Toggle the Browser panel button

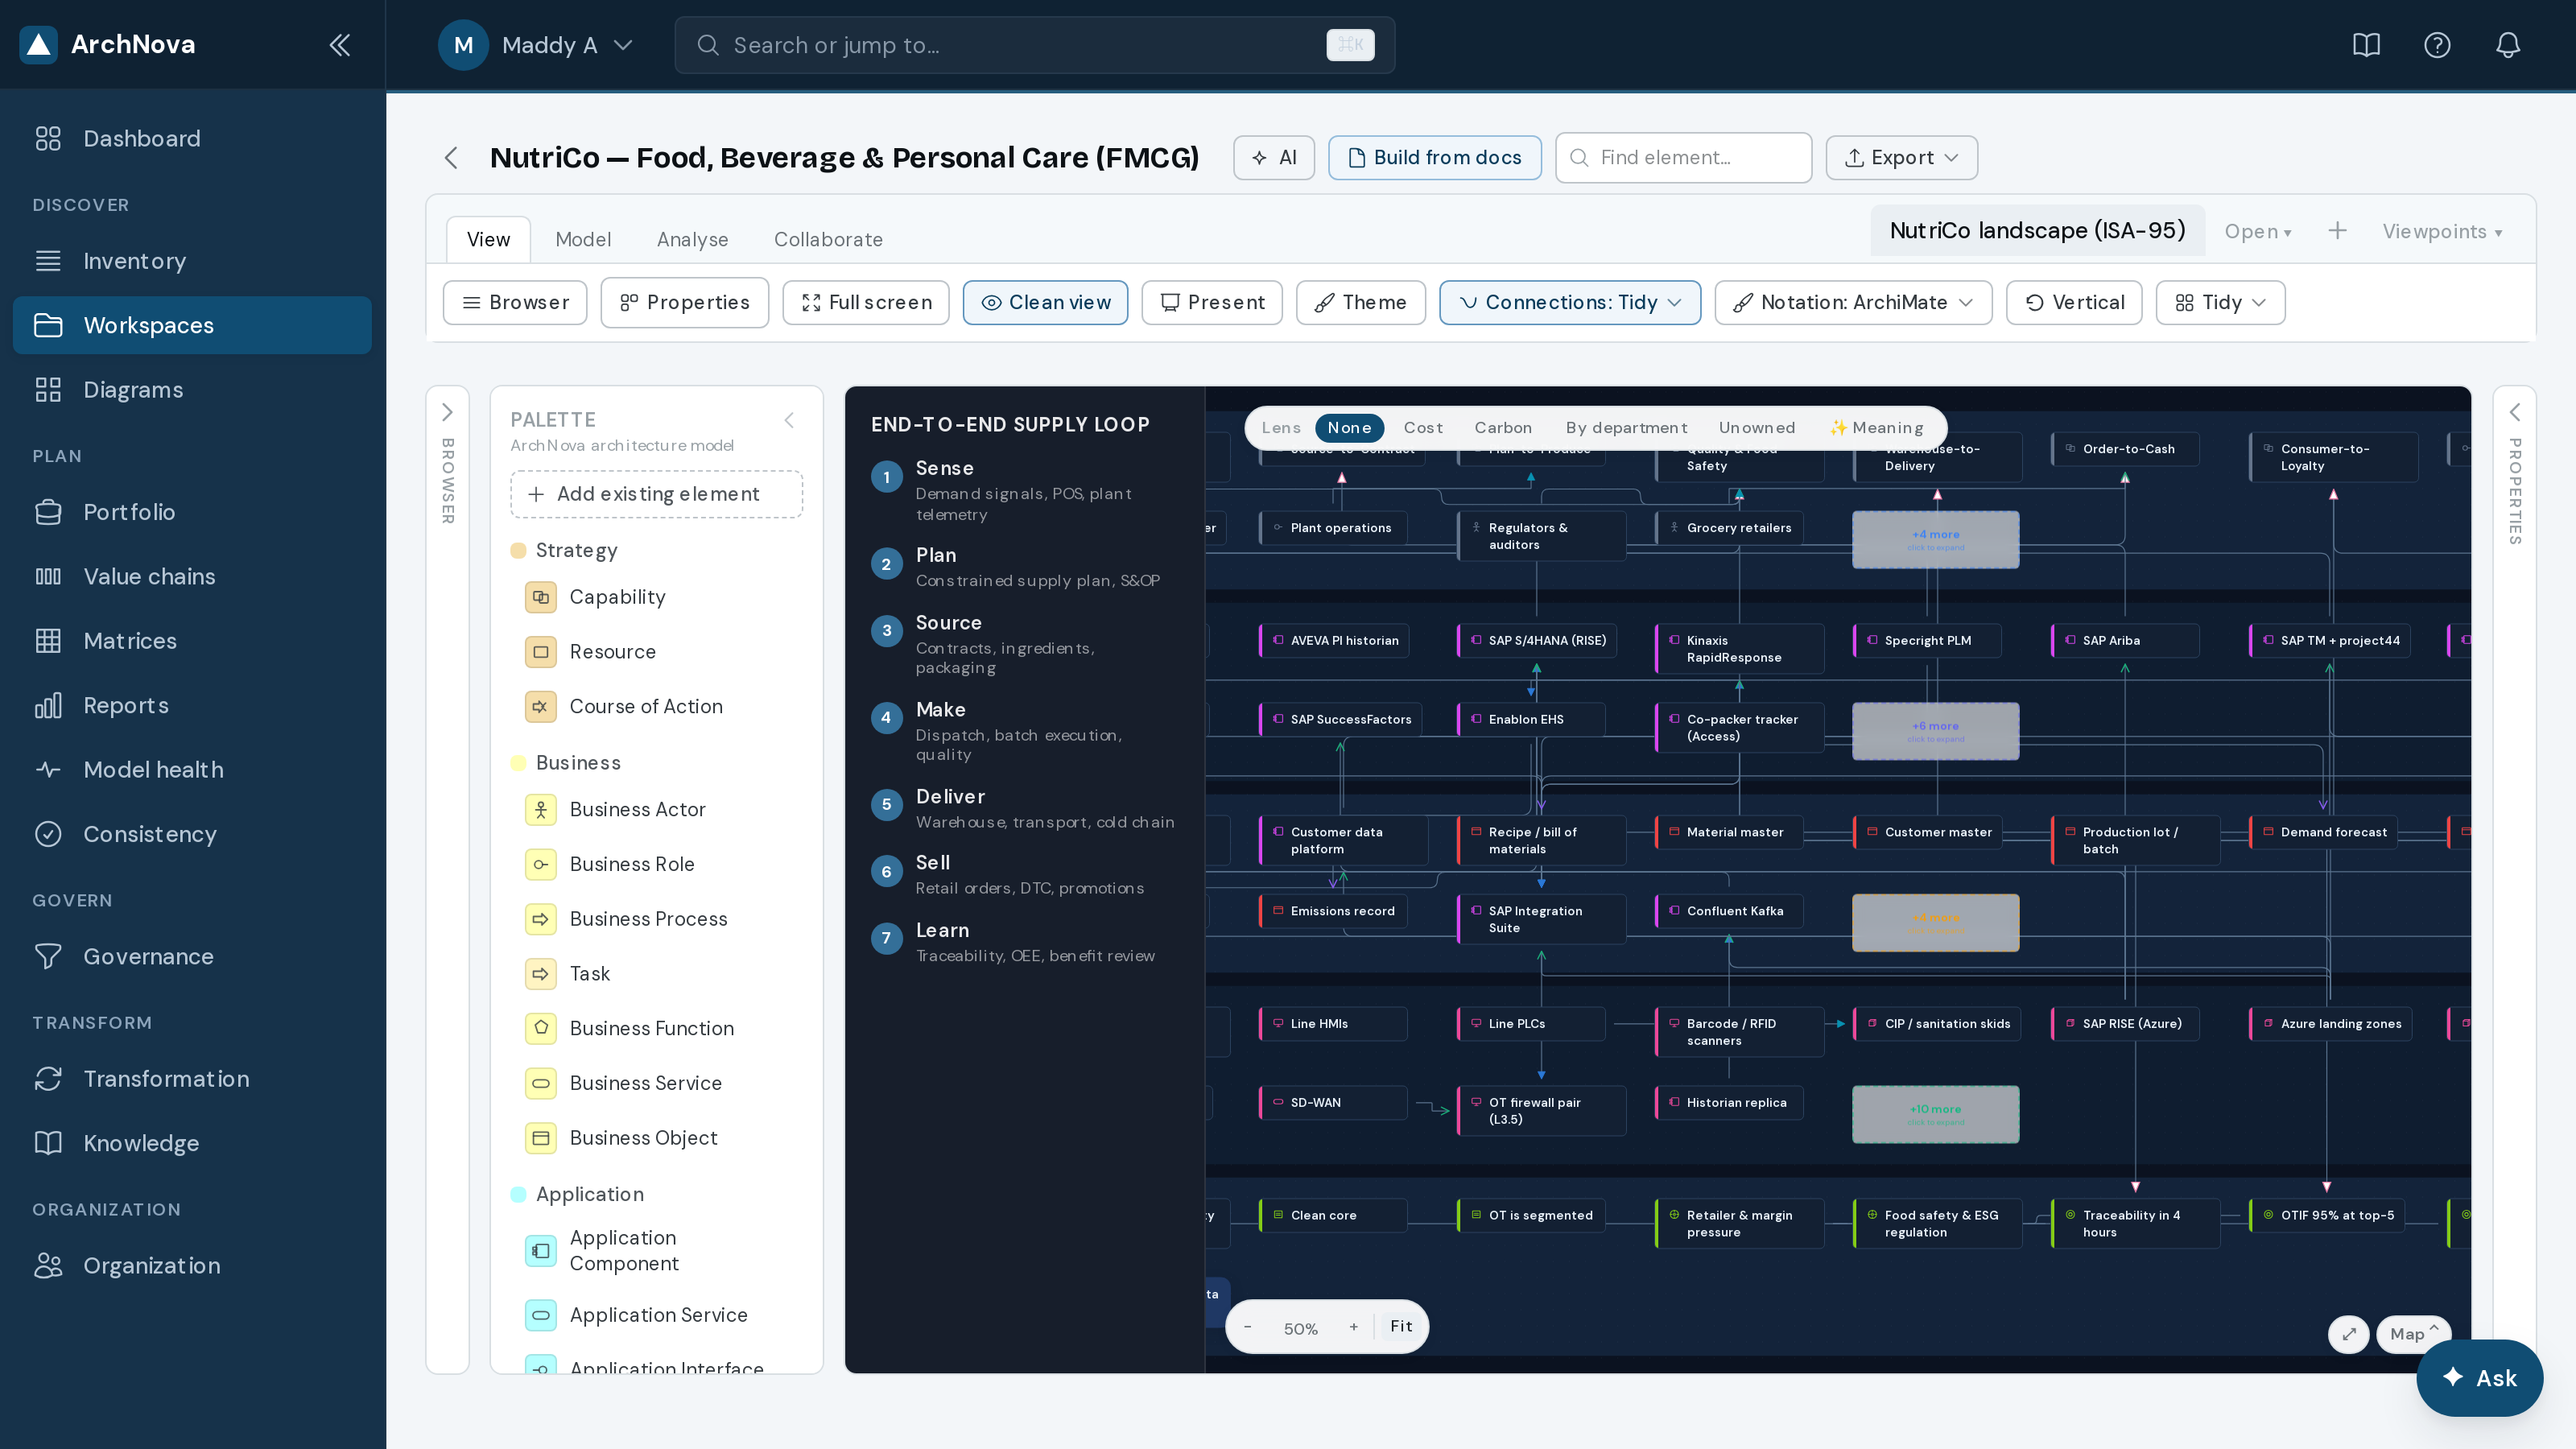[515, 303]
